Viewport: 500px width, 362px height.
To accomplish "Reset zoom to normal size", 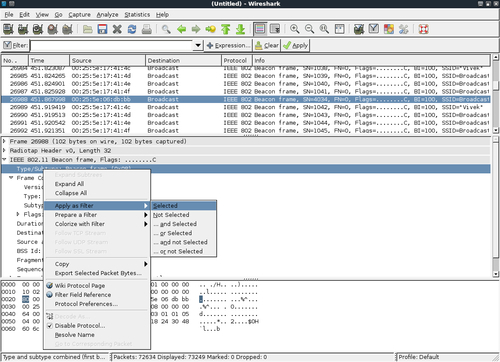I will 324,29.
